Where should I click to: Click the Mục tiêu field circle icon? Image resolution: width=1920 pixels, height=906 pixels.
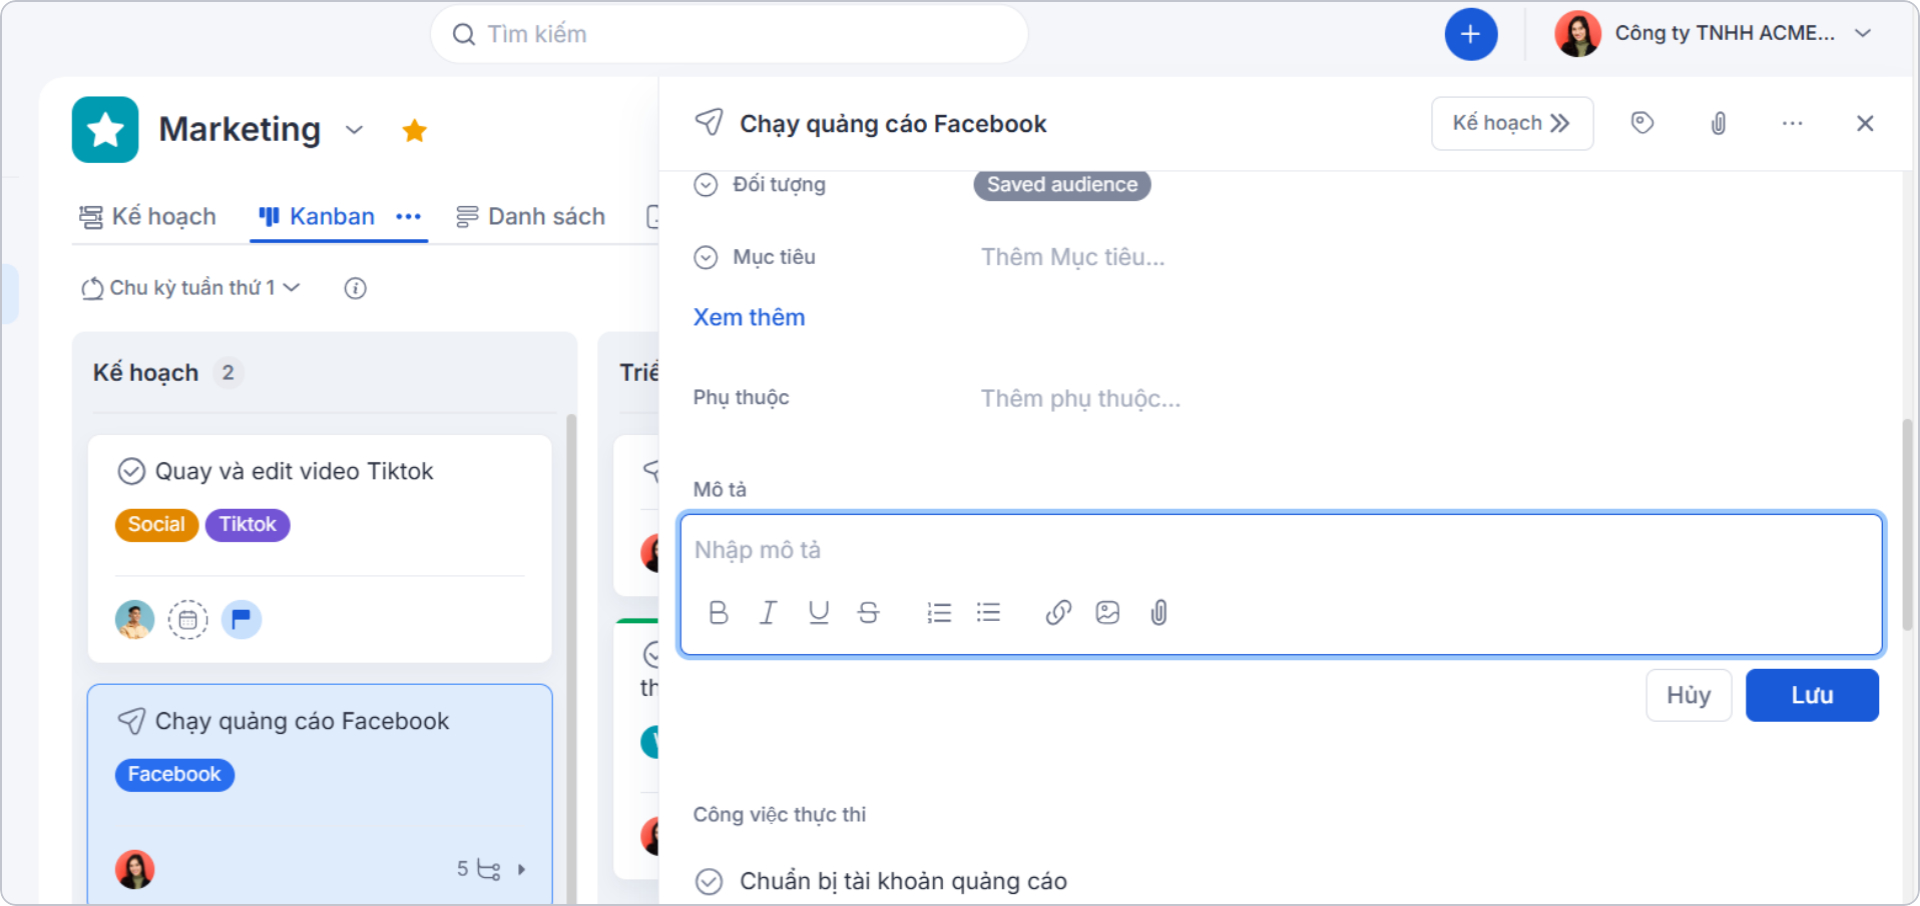(x=706, y=257)
